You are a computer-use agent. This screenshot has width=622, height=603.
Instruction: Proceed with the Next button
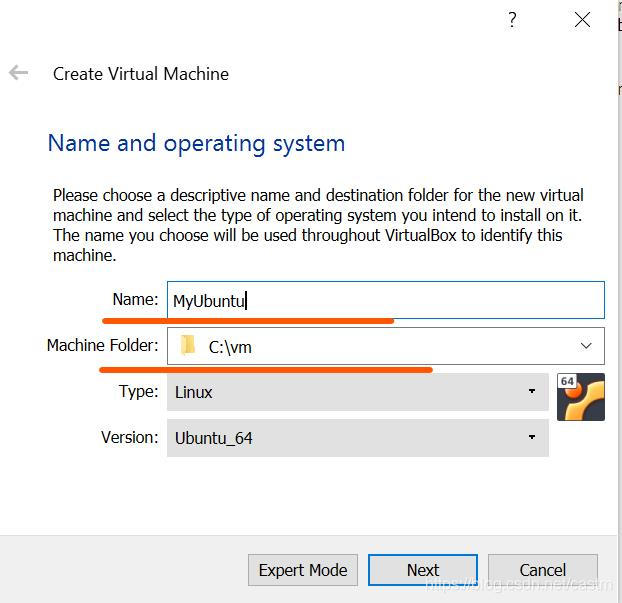423,570
